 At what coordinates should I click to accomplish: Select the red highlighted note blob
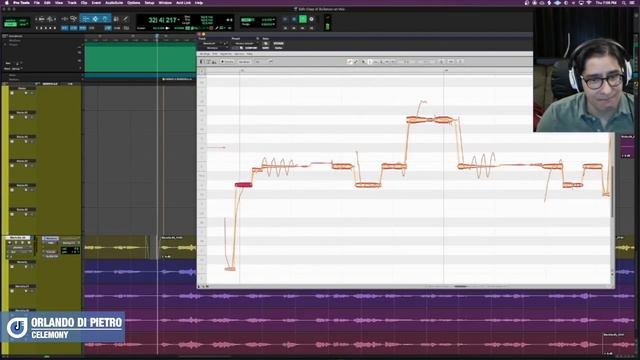(244, 185)
